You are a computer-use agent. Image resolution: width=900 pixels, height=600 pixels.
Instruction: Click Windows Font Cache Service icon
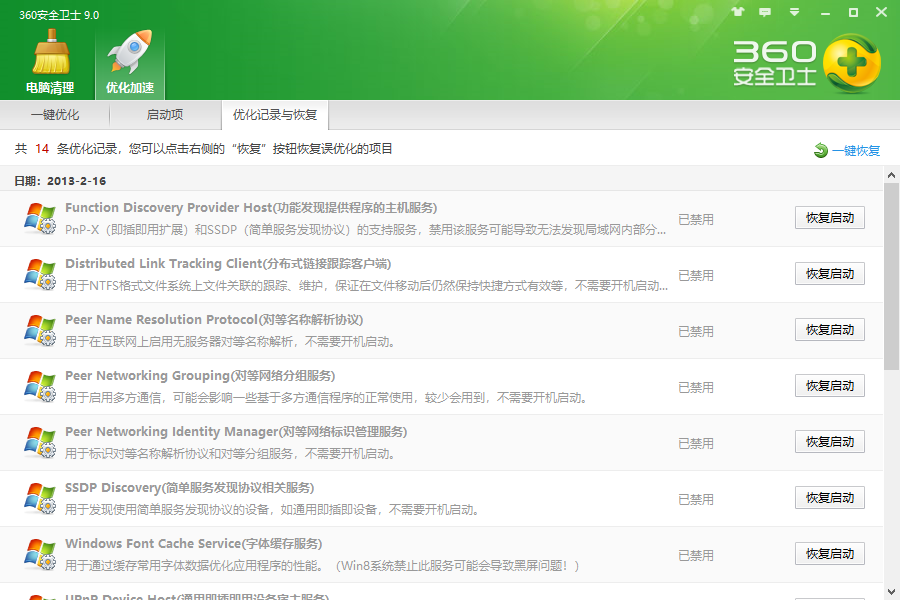click(40, 554)
